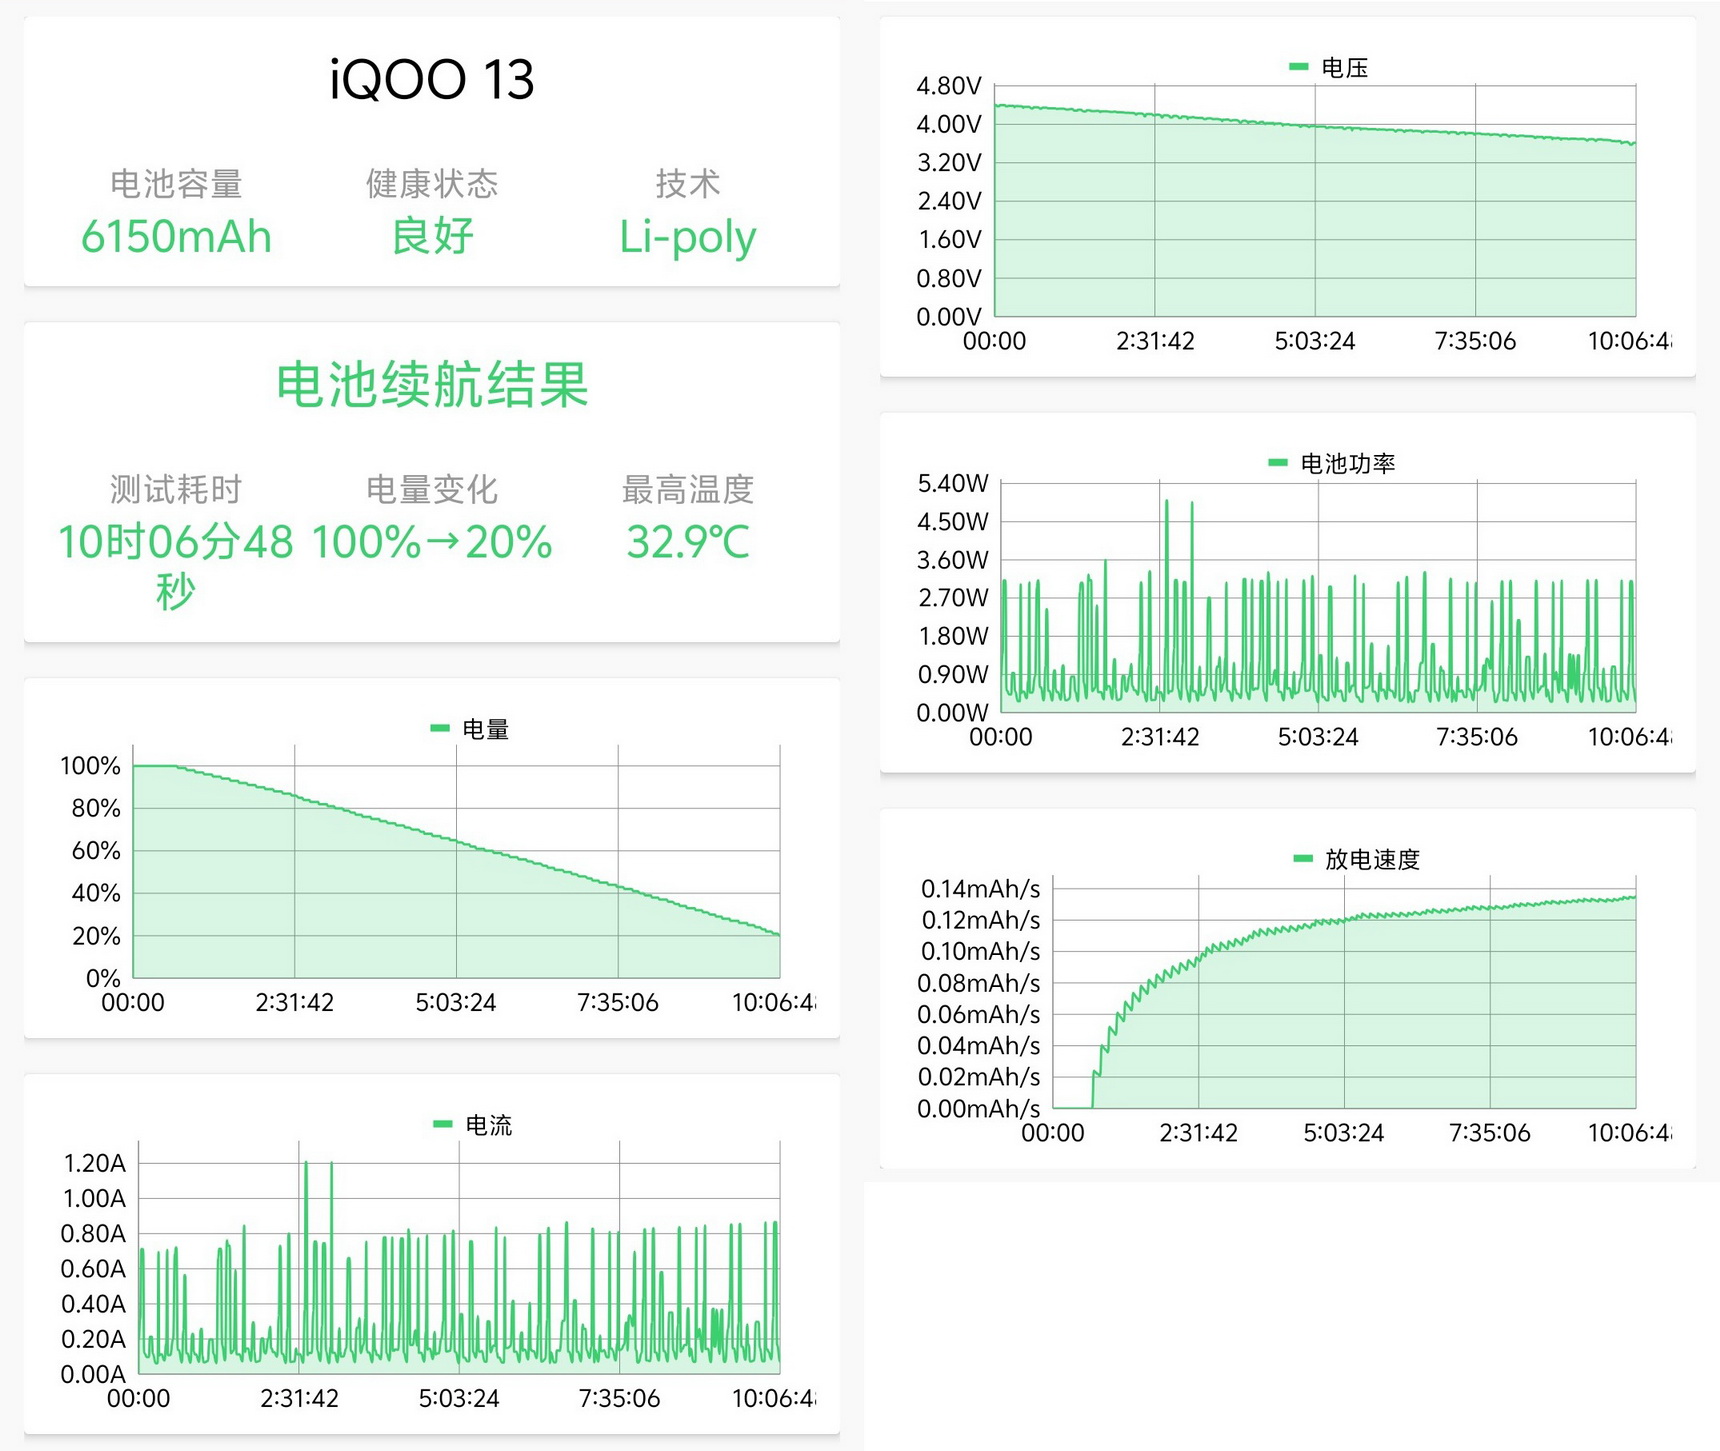Click 2:31:42 time label under 电流 chart
Screen dimensions: 1720x1451
299,1398
